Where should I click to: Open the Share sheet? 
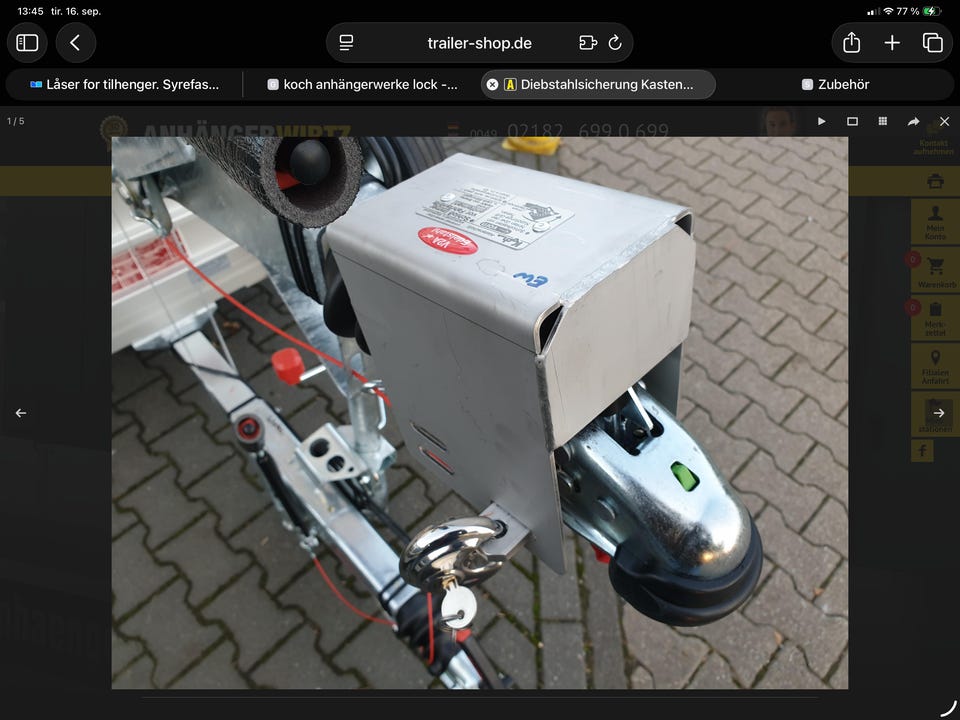[852, 42]
